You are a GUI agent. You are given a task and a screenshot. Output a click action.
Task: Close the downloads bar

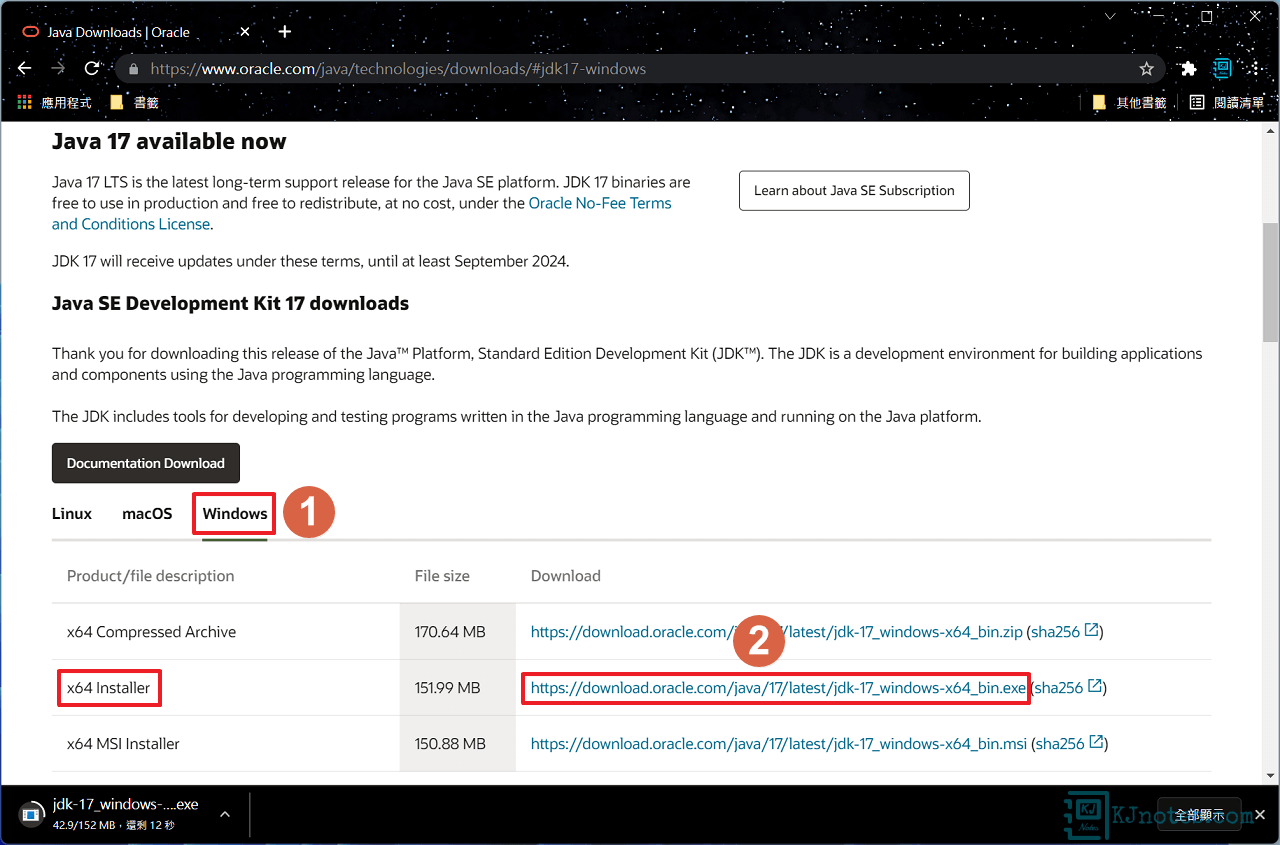[x=1261, y=814]
